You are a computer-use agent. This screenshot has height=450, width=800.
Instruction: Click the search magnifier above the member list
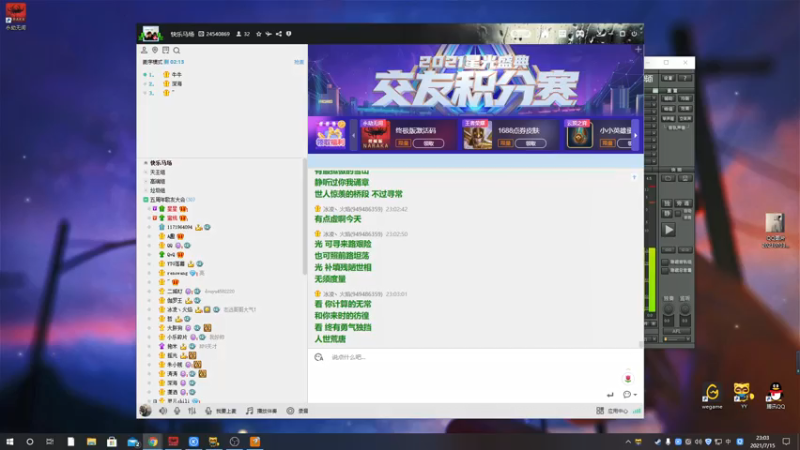point(177,50)
